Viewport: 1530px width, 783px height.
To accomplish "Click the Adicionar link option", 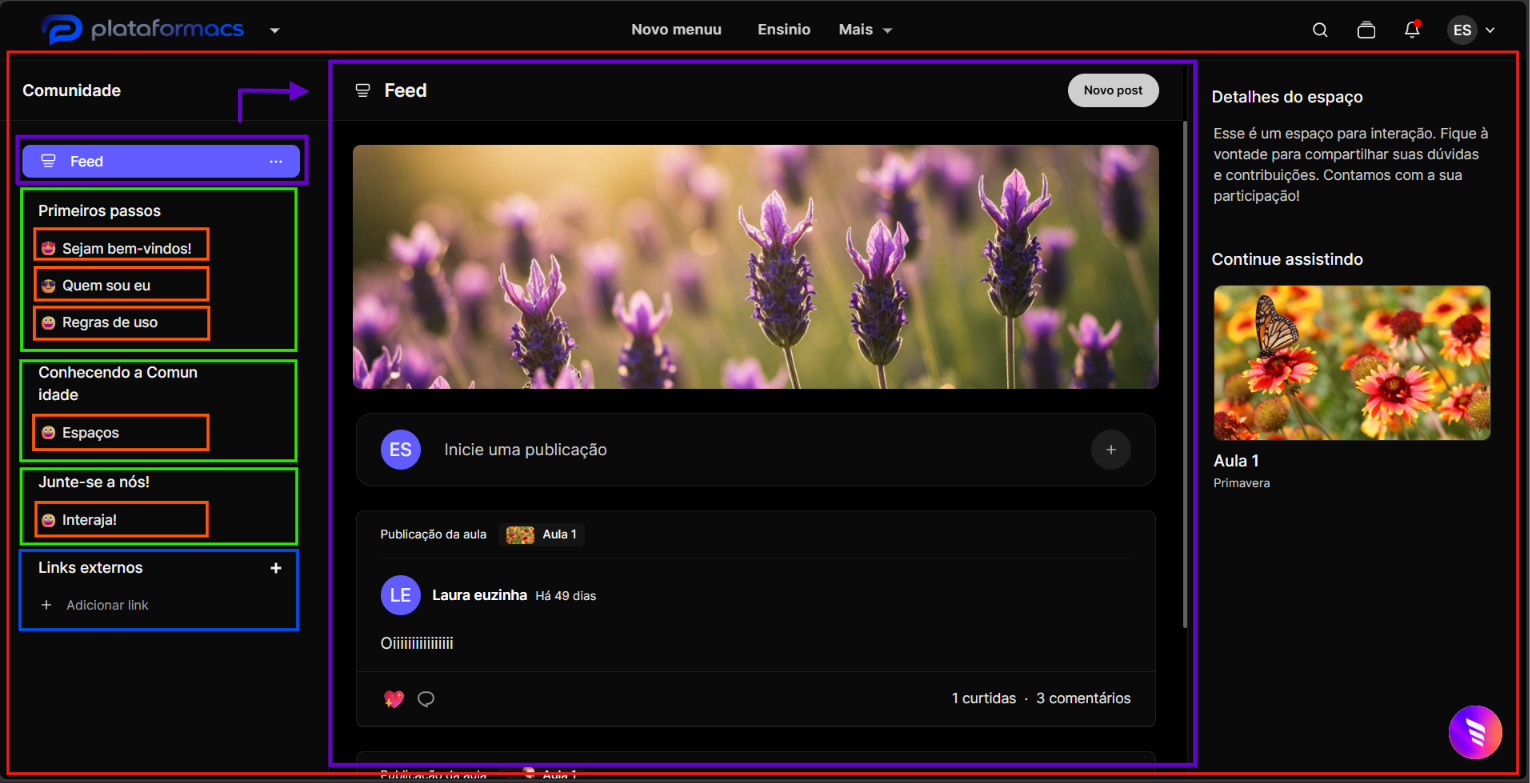I will point(94,605).
